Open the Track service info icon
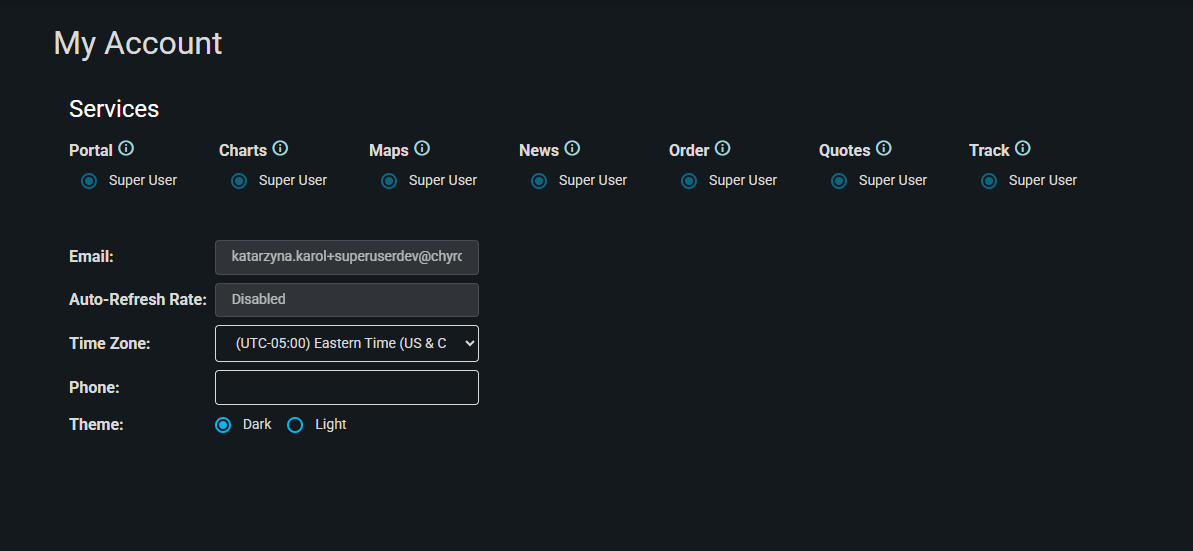The image size is (1193, 551). tap(1023, 149)
